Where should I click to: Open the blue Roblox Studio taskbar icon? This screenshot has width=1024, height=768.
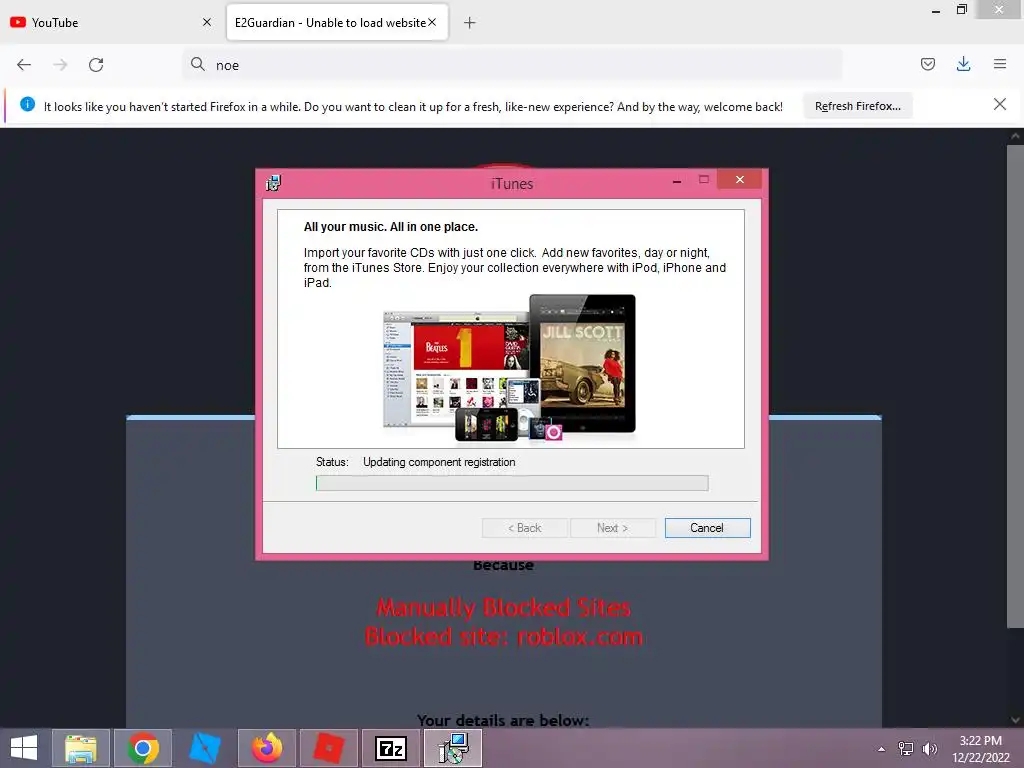coord(205,748)
